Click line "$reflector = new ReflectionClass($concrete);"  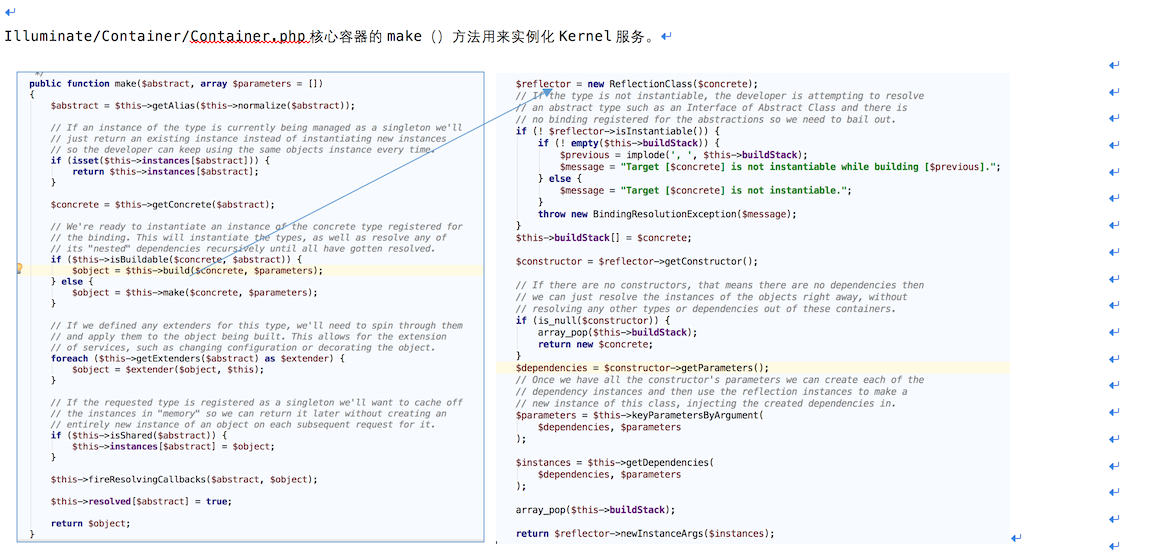coord(636,84)
